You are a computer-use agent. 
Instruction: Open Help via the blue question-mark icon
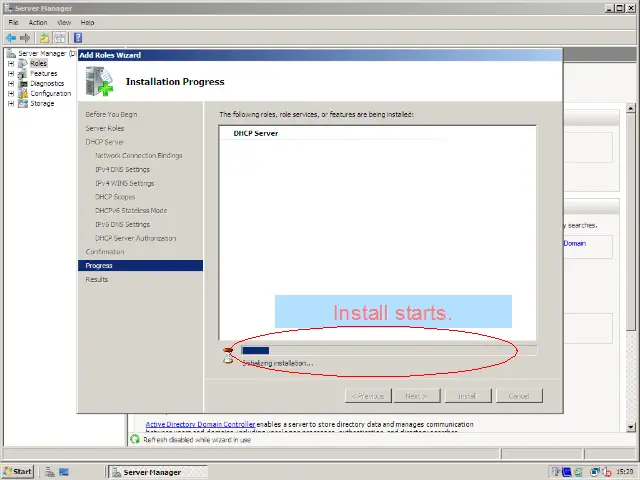tap(78, 38)
